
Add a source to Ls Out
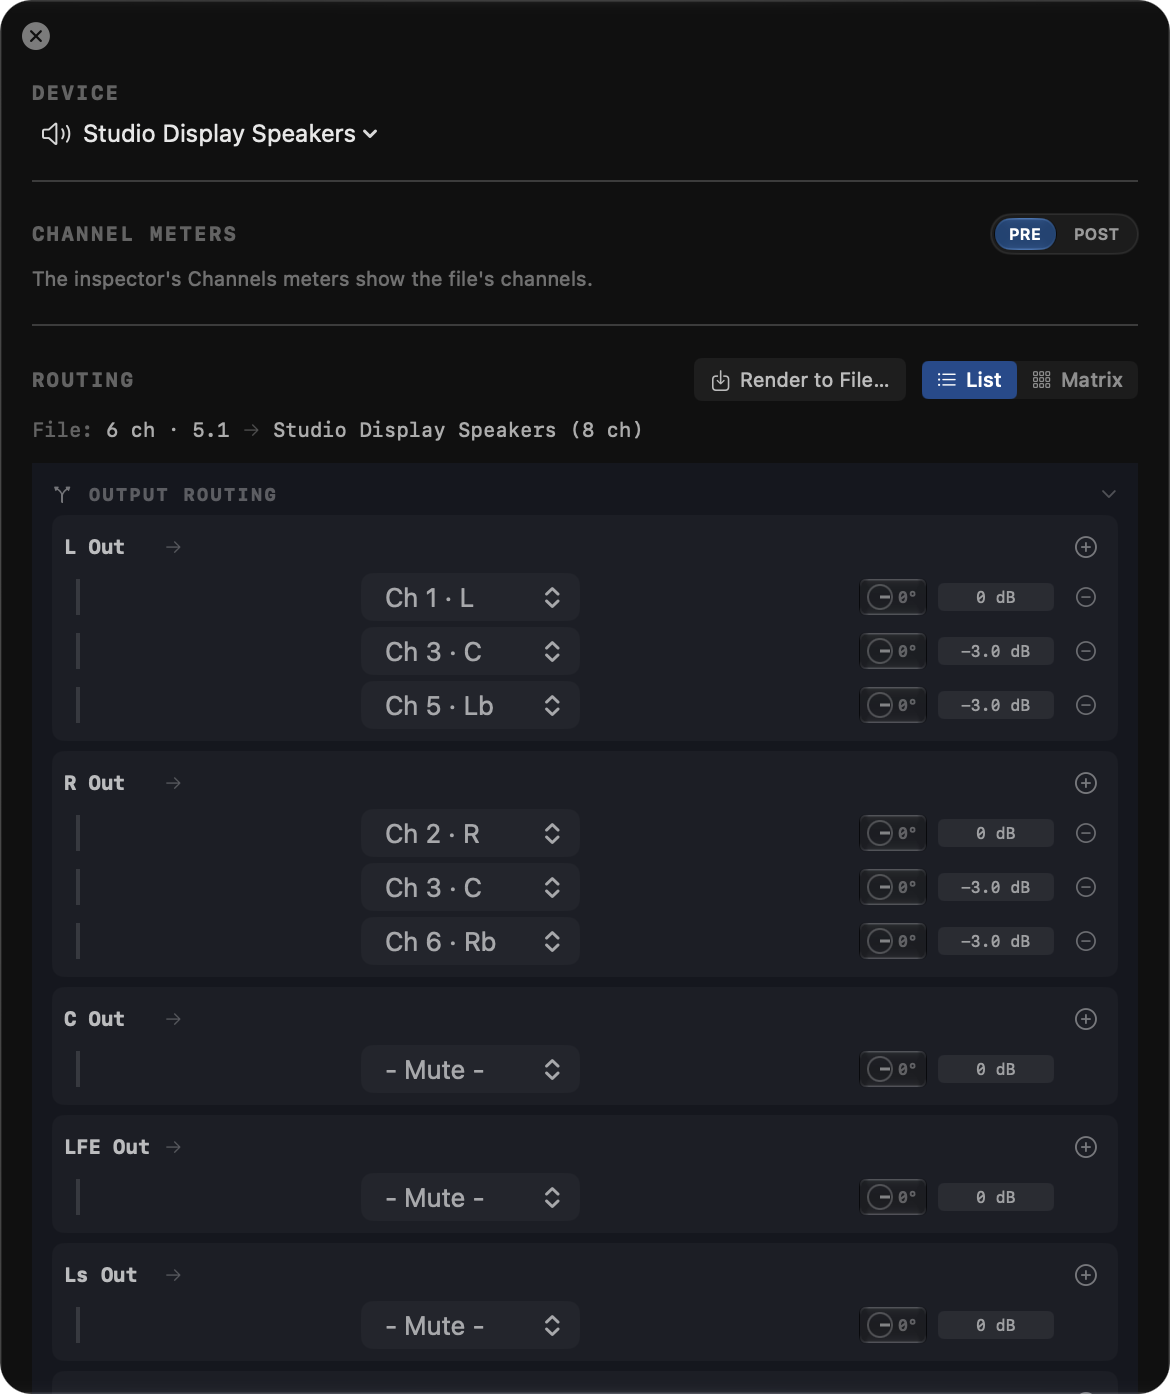(x=1086, y=1275)
